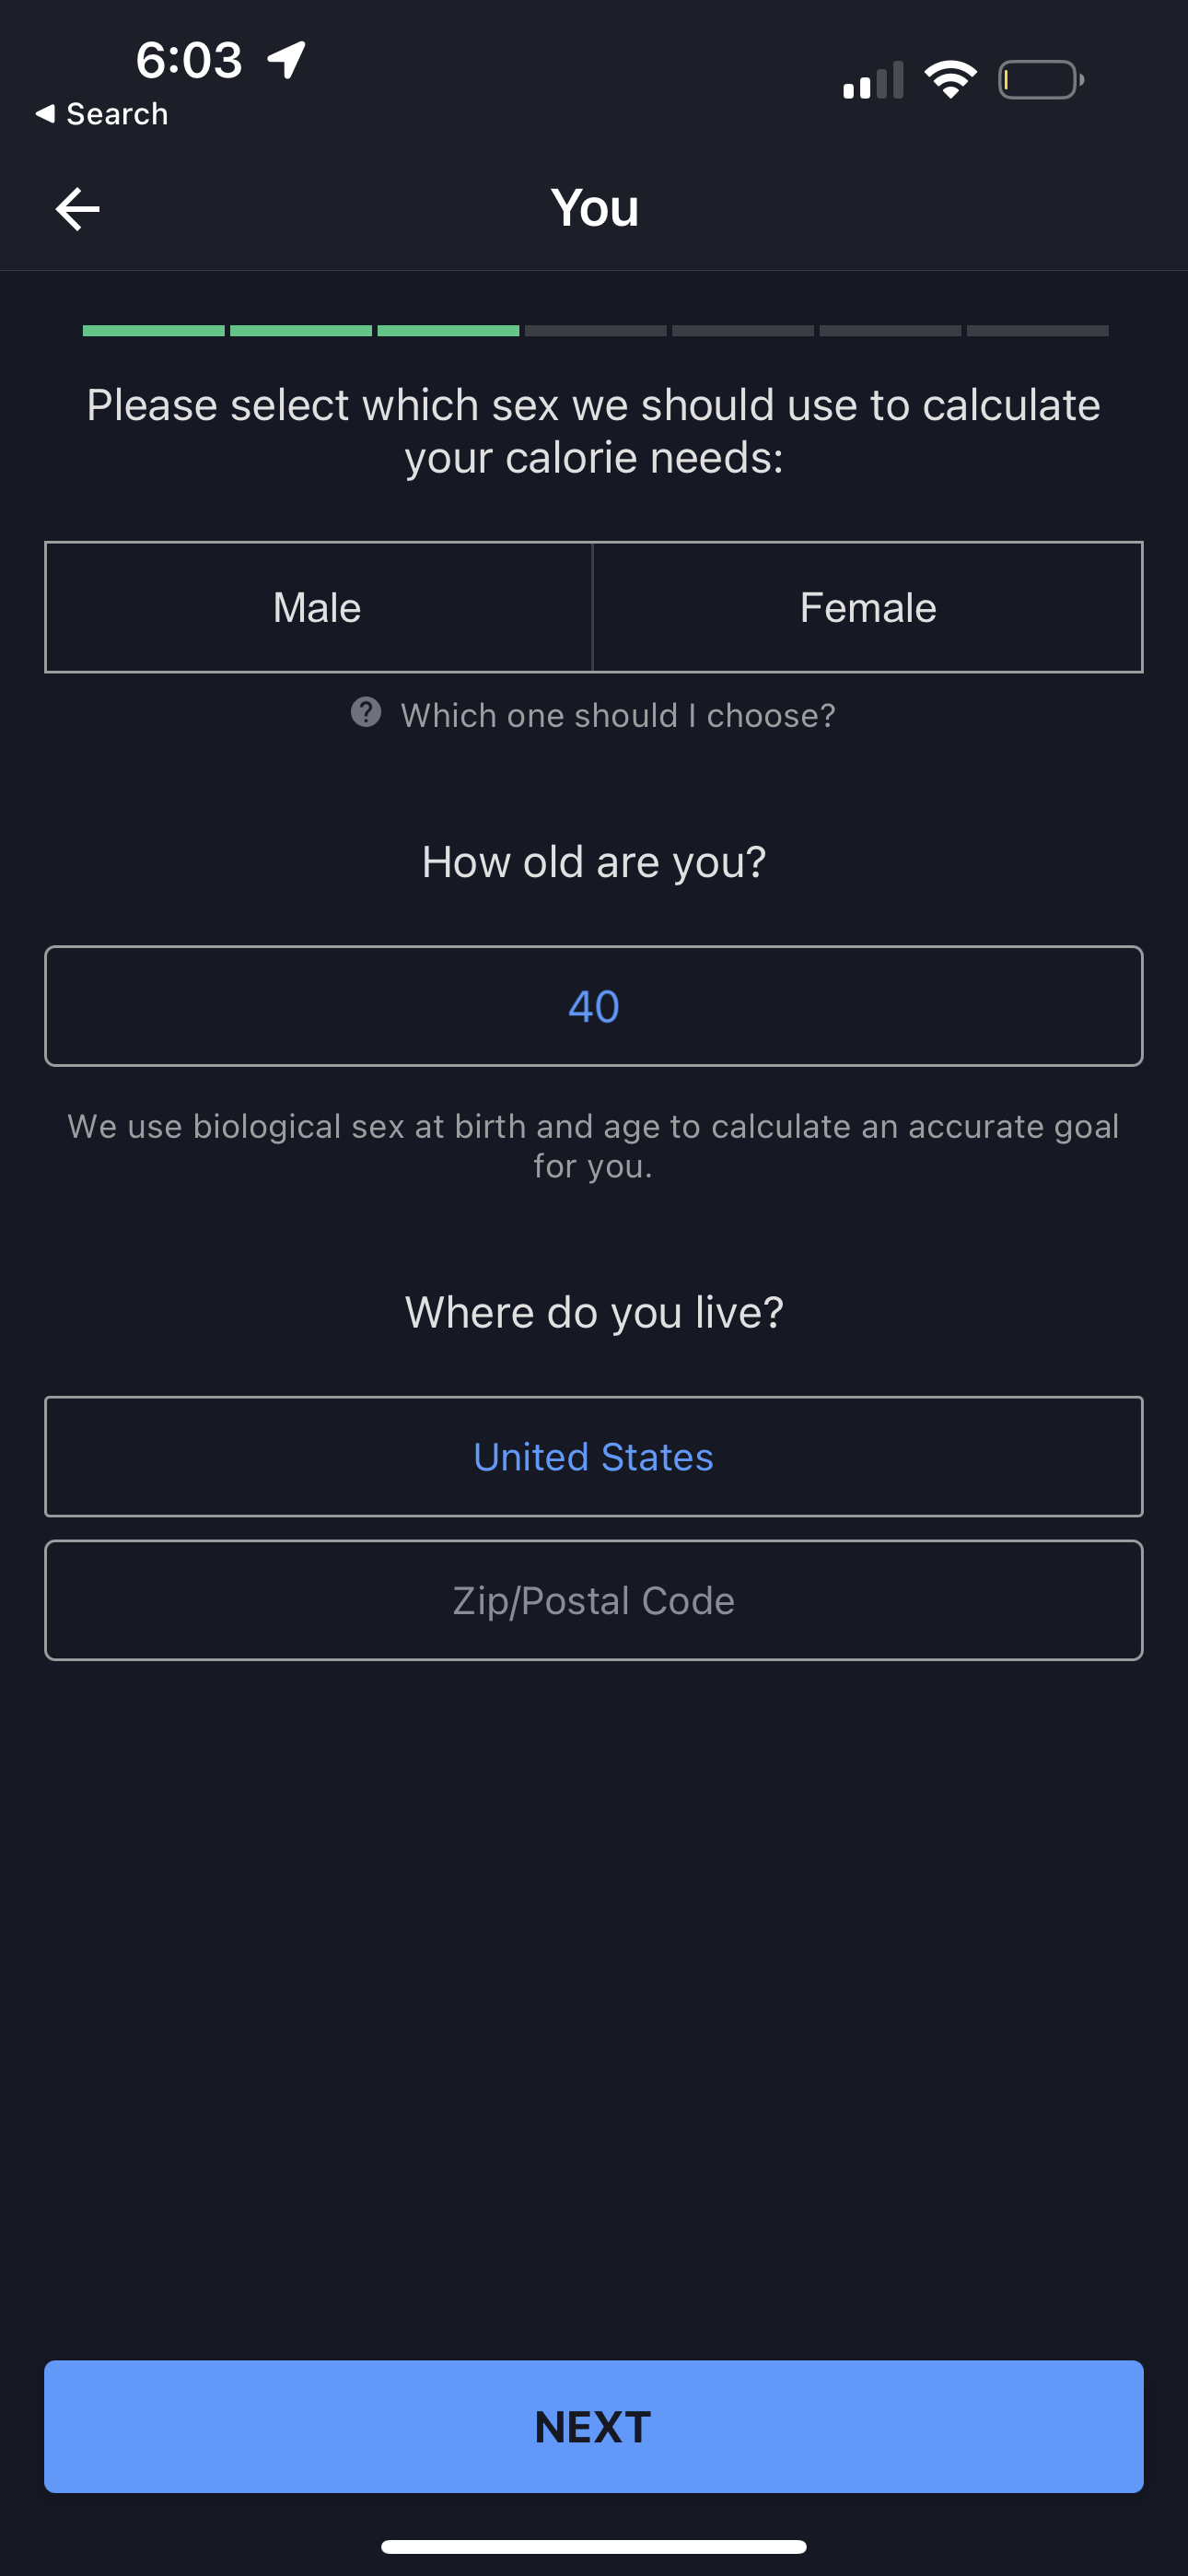This screenshot has width=1188, height=2576.
Task: Tap the Wi-Fi status icon
Action: pyautogui.click(x=950, y=79)
